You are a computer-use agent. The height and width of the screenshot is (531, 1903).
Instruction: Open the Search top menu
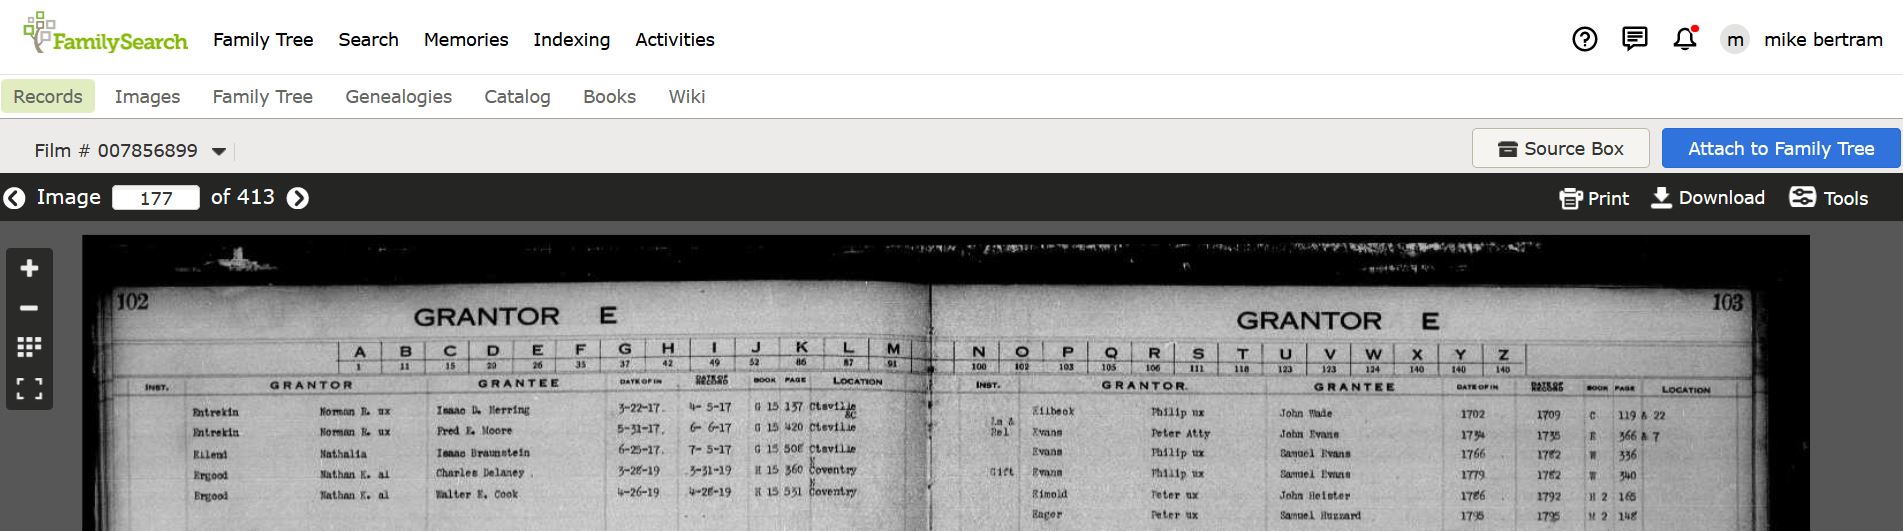(x=368, y=40)
